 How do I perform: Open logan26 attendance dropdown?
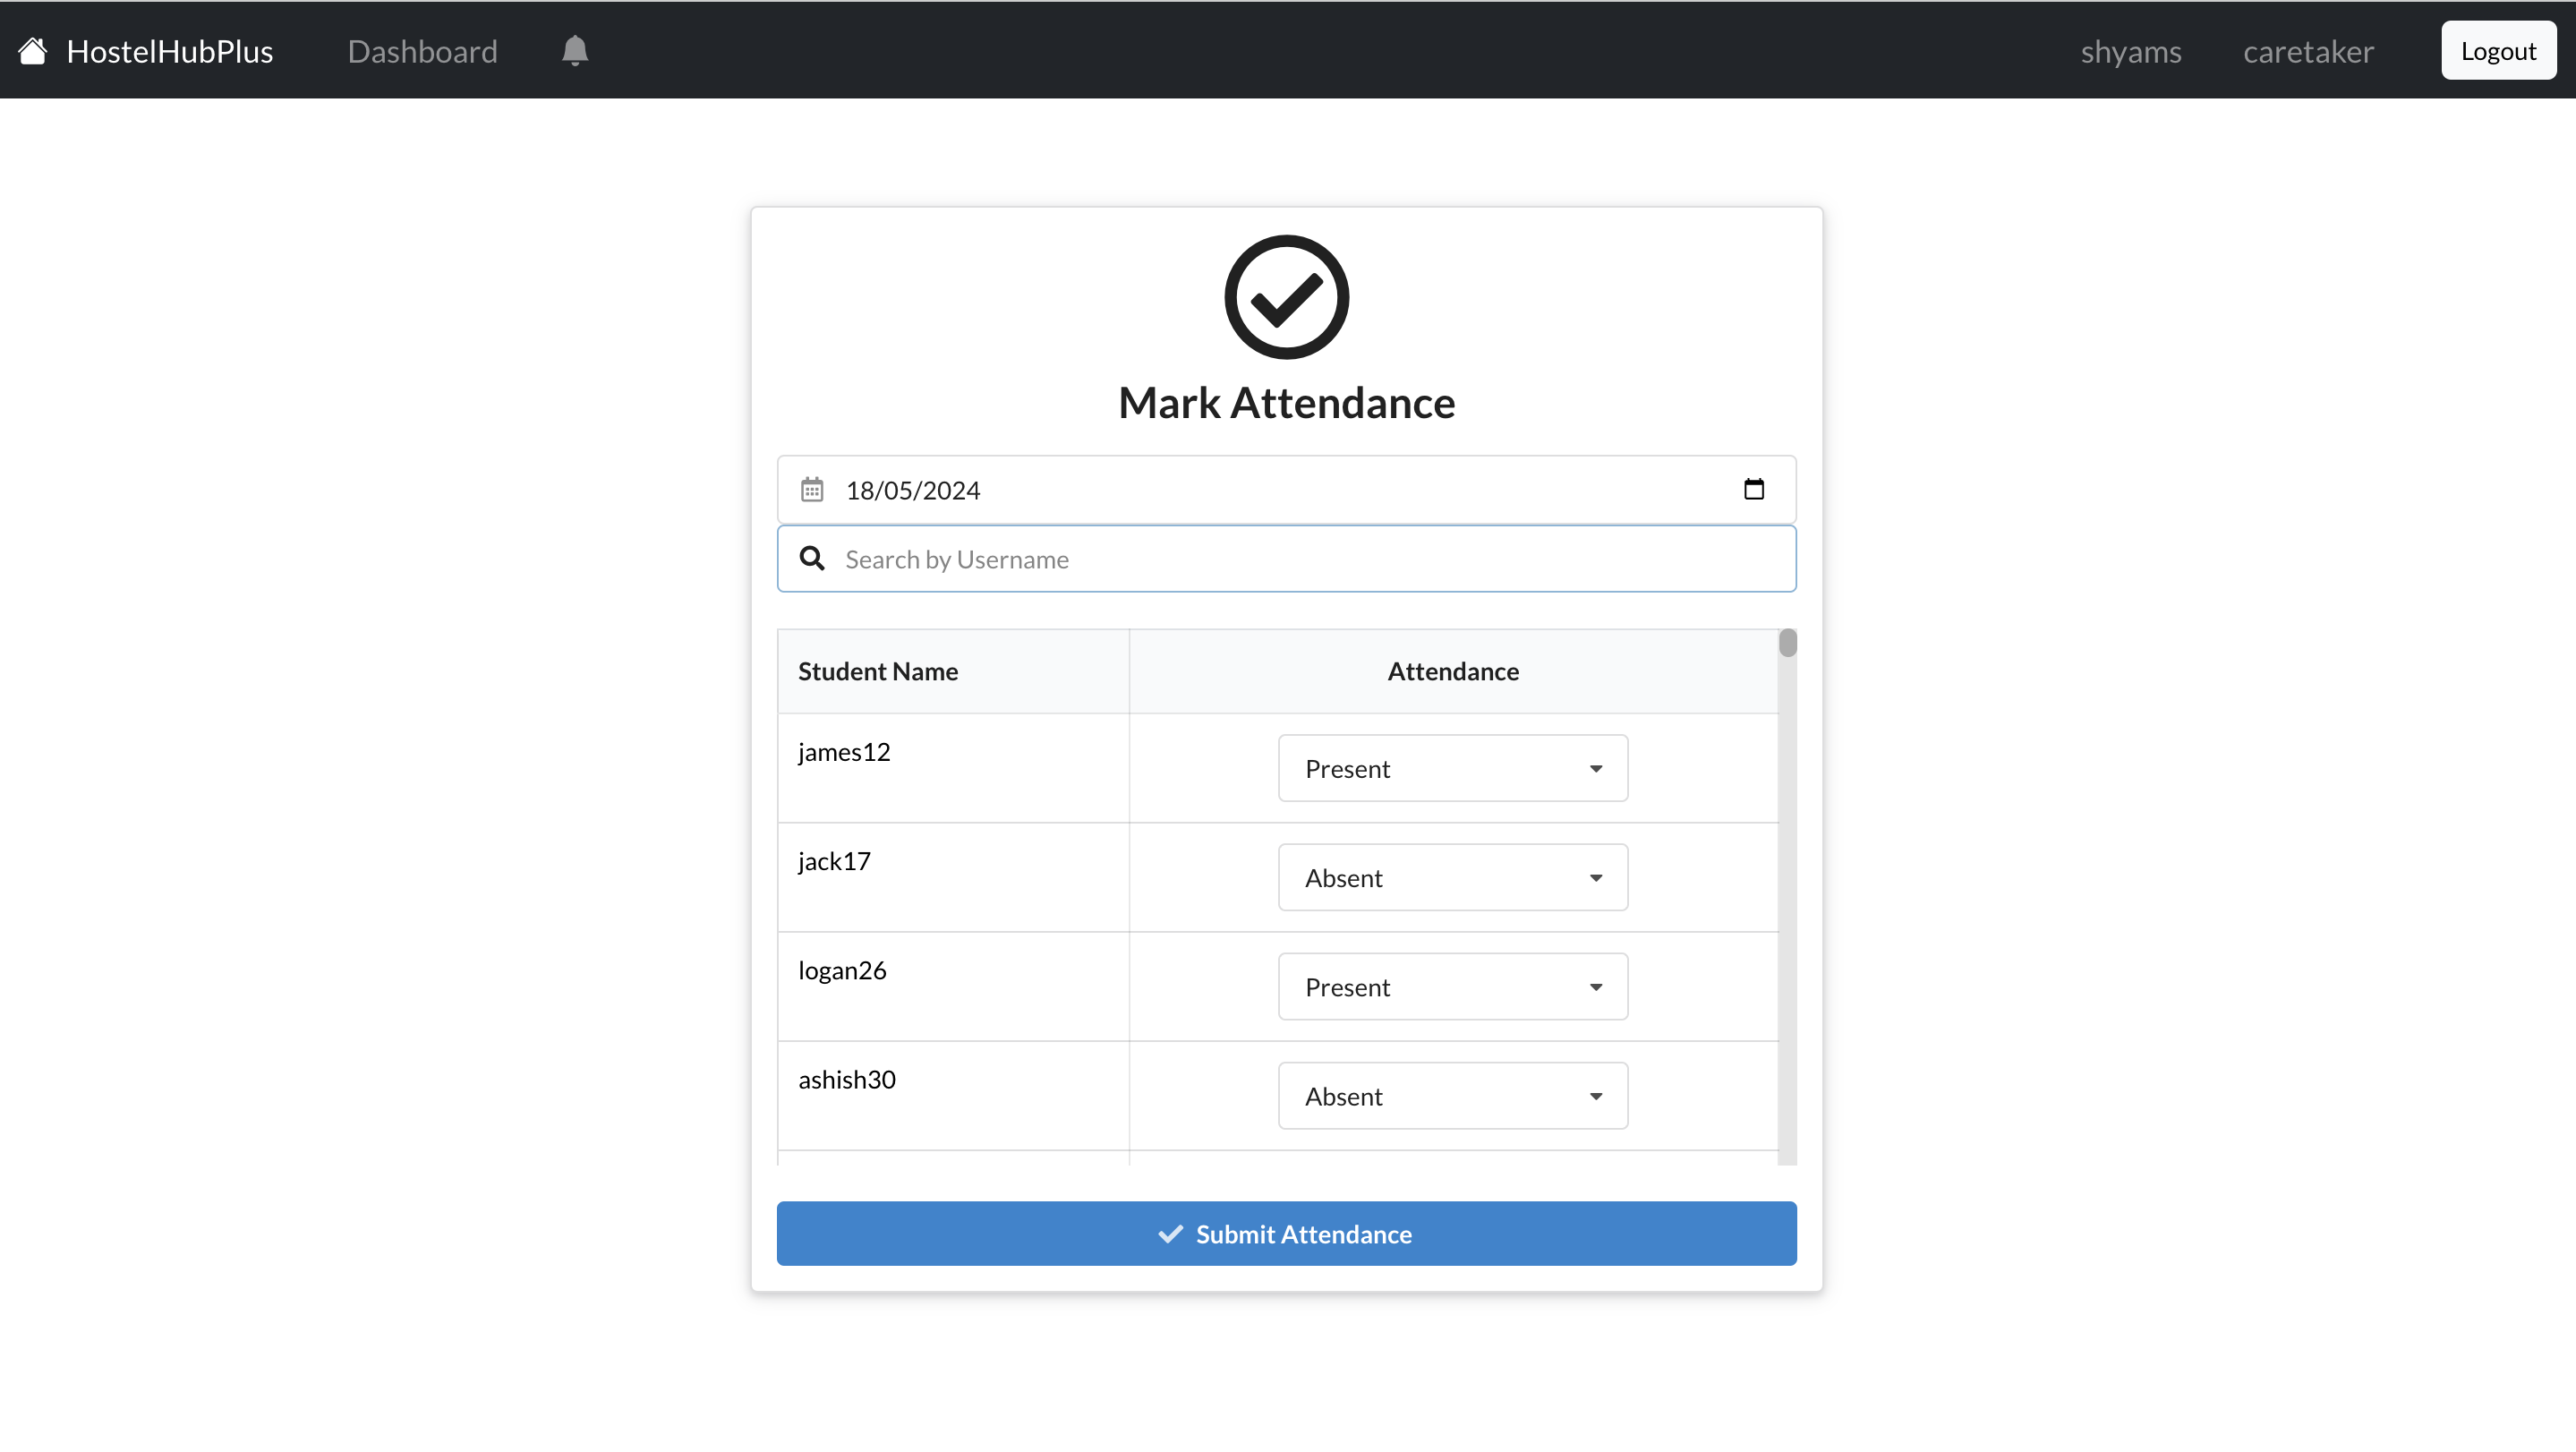point(1452,986)
